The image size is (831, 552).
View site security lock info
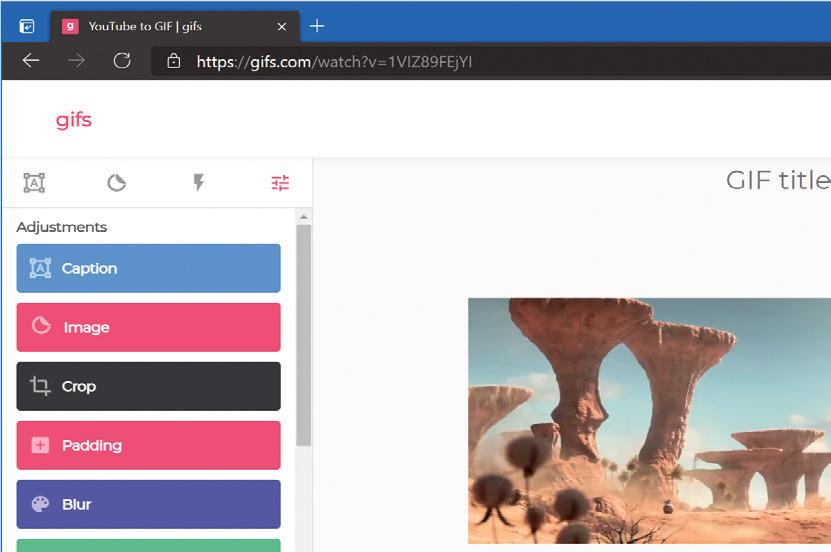coord(174,61)
